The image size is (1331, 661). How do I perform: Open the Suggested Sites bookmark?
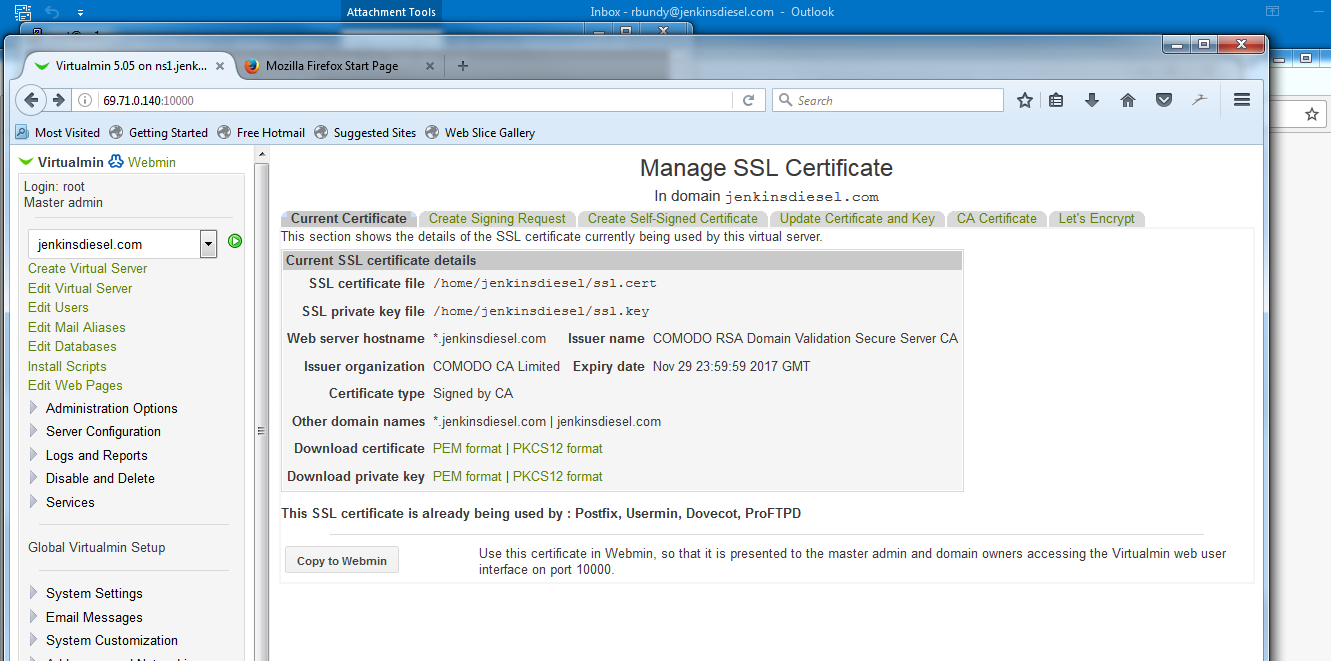[x=365, y=132]
